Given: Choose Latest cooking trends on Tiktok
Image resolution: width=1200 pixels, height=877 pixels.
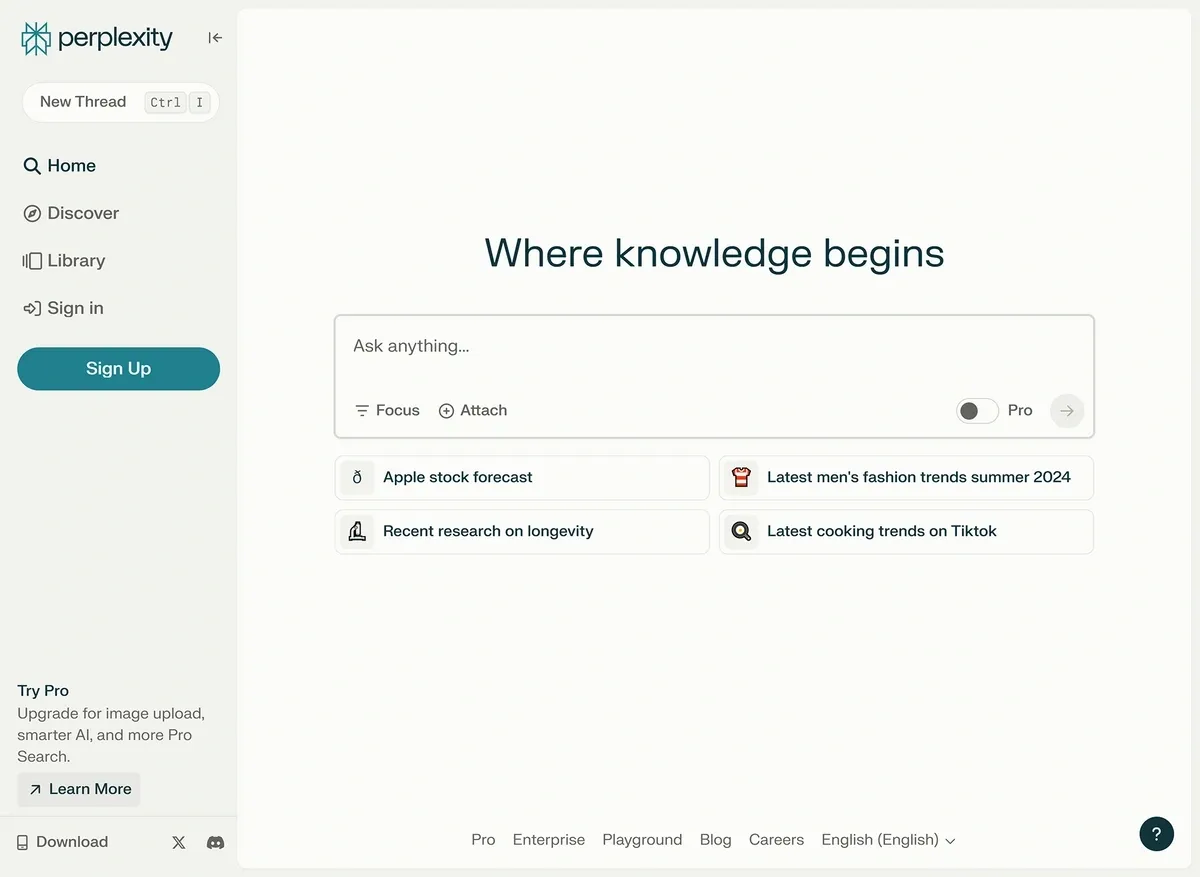Looking at the screenshot, I should click(x=906, y=532).
